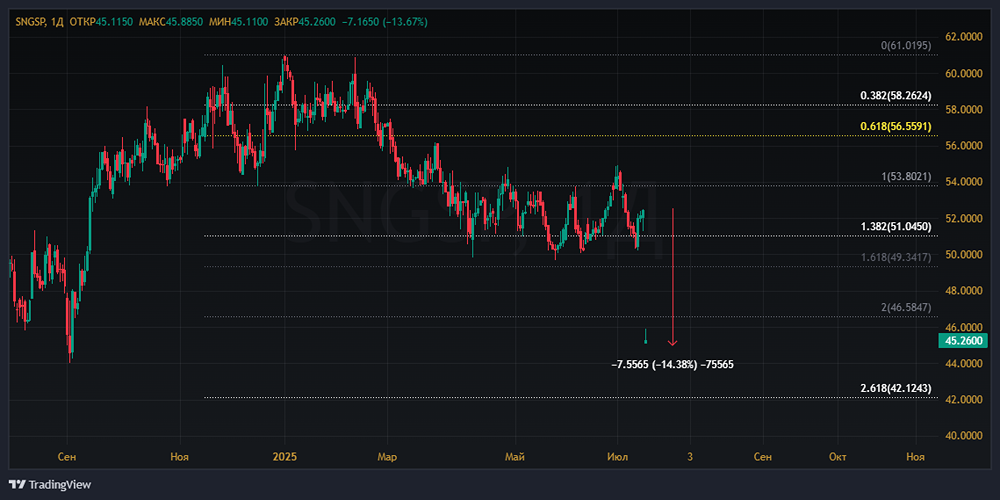Click the 44.0000 price axis label
Viewport: 1000px width, 500px height.
963,364
